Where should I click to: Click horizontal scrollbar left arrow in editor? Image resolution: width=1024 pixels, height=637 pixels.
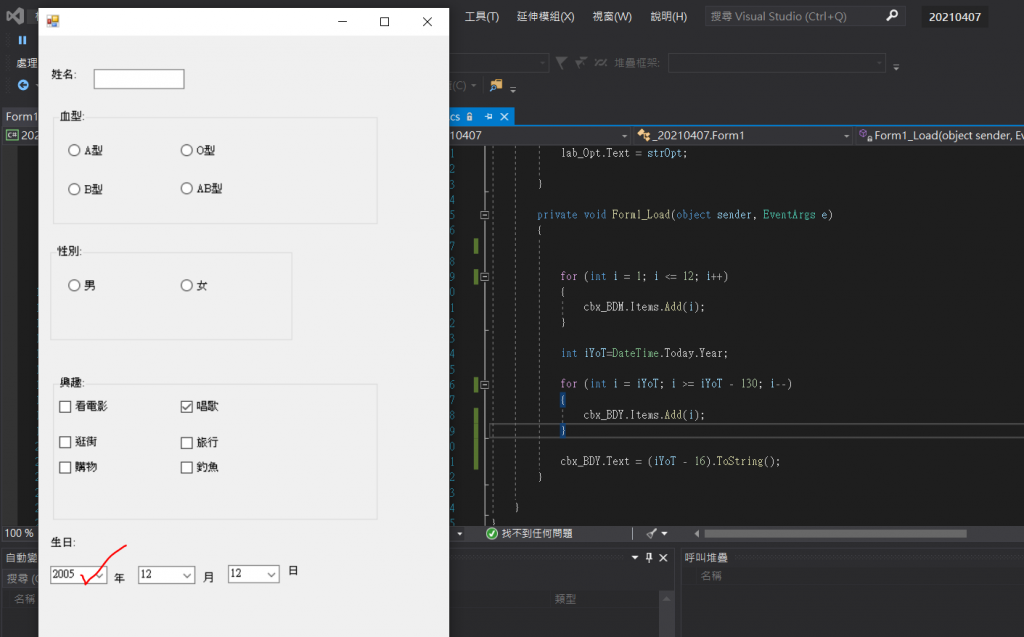697,534
